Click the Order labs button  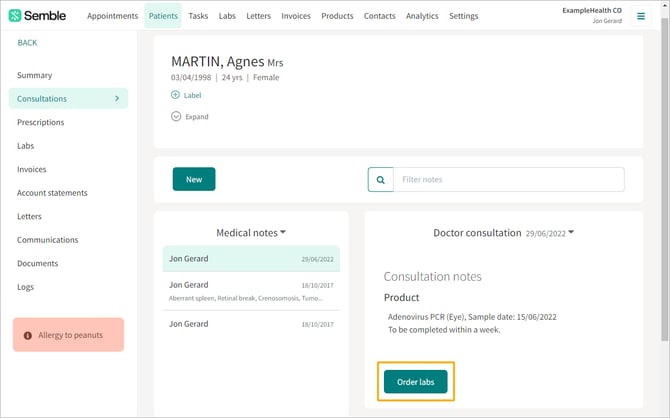(x=415, y=381)
